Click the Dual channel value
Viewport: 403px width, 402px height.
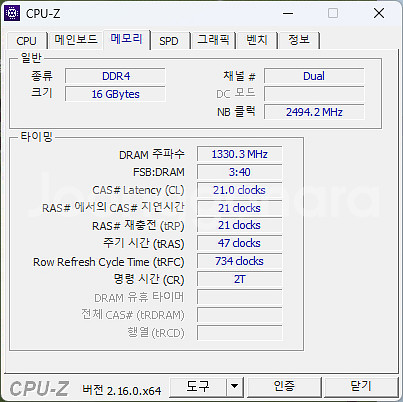314,76
